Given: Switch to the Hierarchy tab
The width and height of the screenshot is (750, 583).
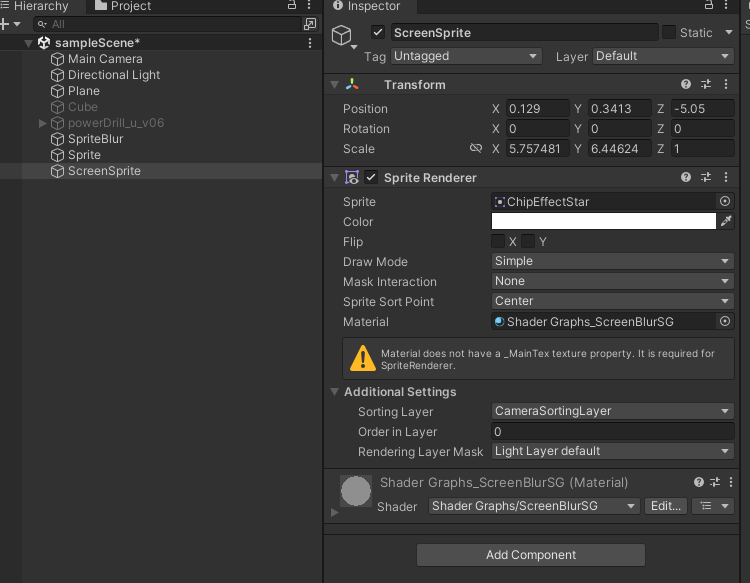Looking at the screenshot, I should (x=34, y=6).
